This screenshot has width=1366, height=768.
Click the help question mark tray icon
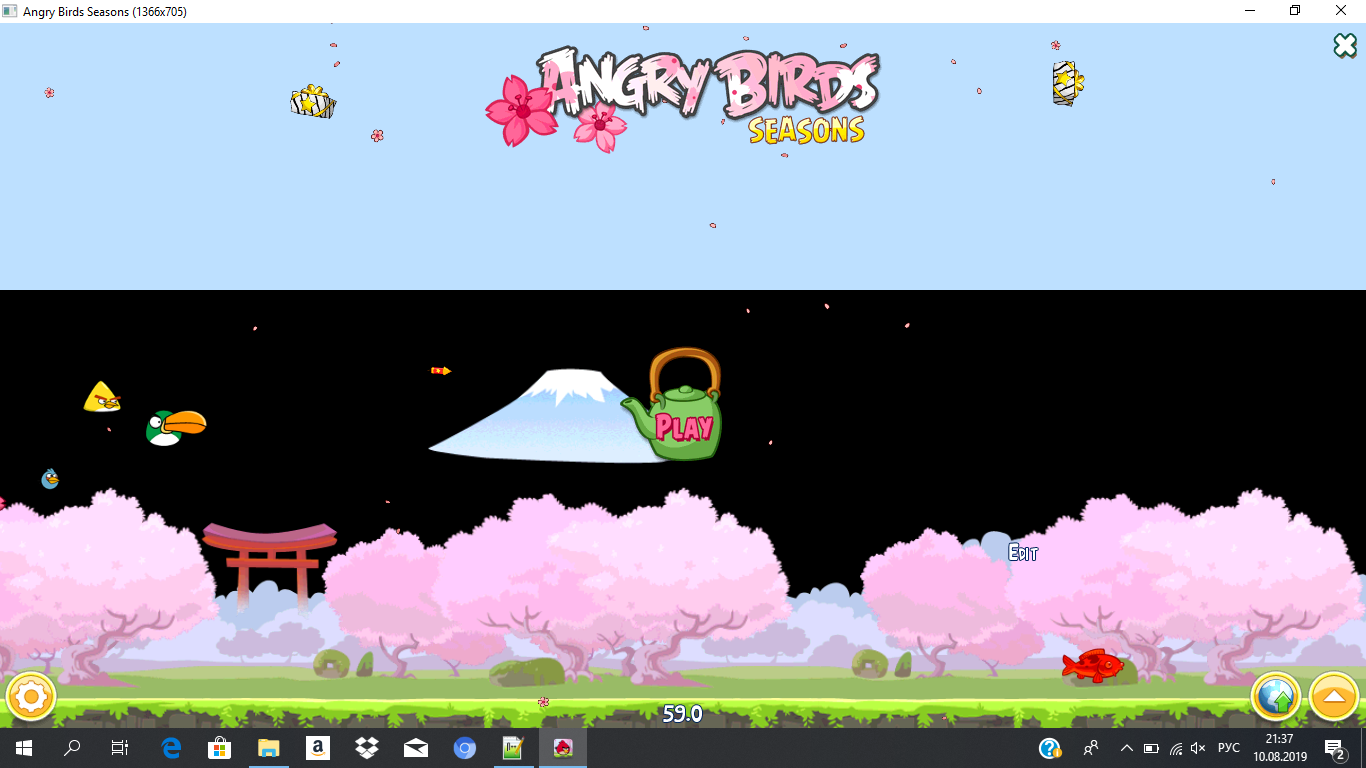[1050, 748]
